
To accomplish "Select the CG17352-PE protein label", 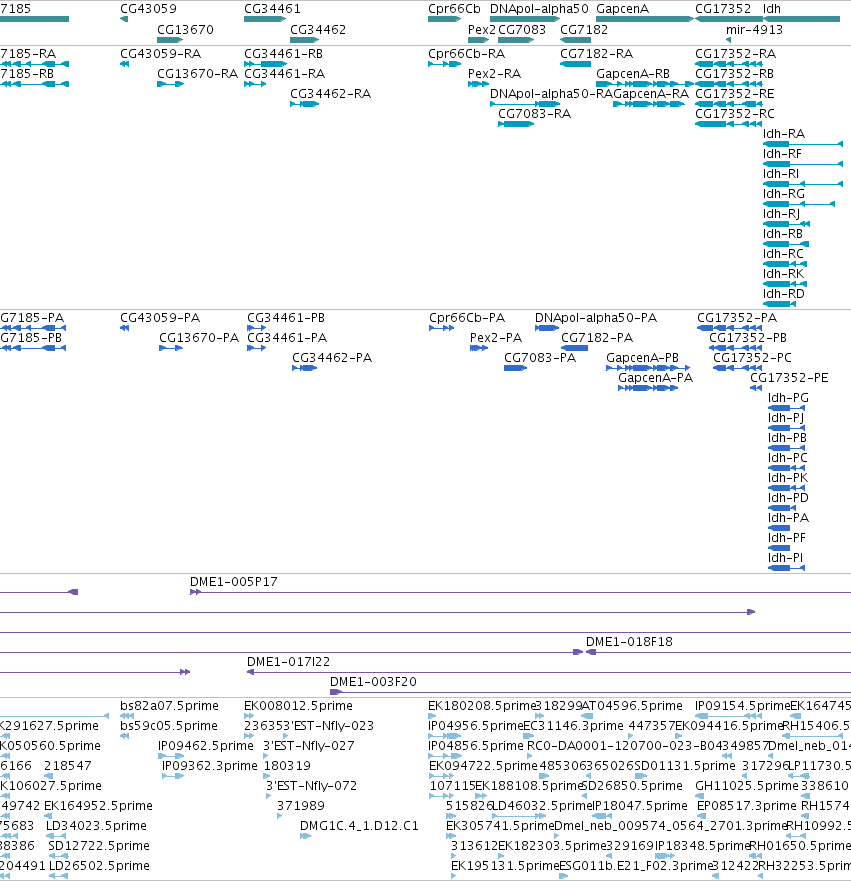I will [789, 378].
